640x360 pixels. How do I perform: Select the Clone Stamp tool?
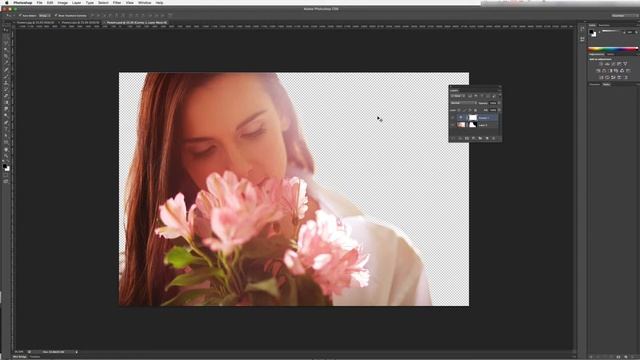[x=6, y=82]
